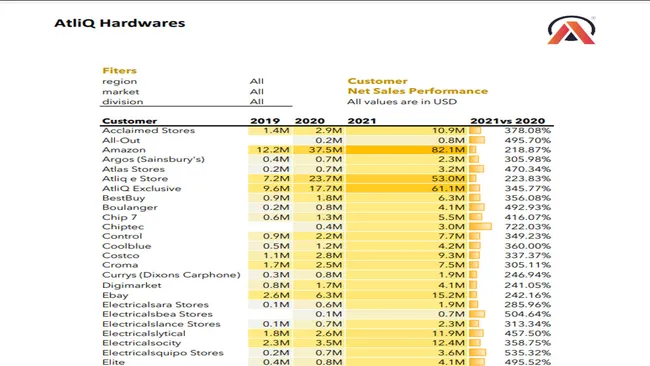Select the 'Chiptec' customer name
The width and height of the screenshot is (650, 366).
123,227
